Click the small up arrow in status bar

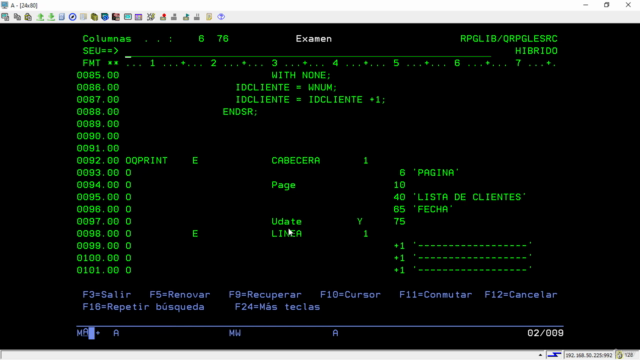coord(540,355)
